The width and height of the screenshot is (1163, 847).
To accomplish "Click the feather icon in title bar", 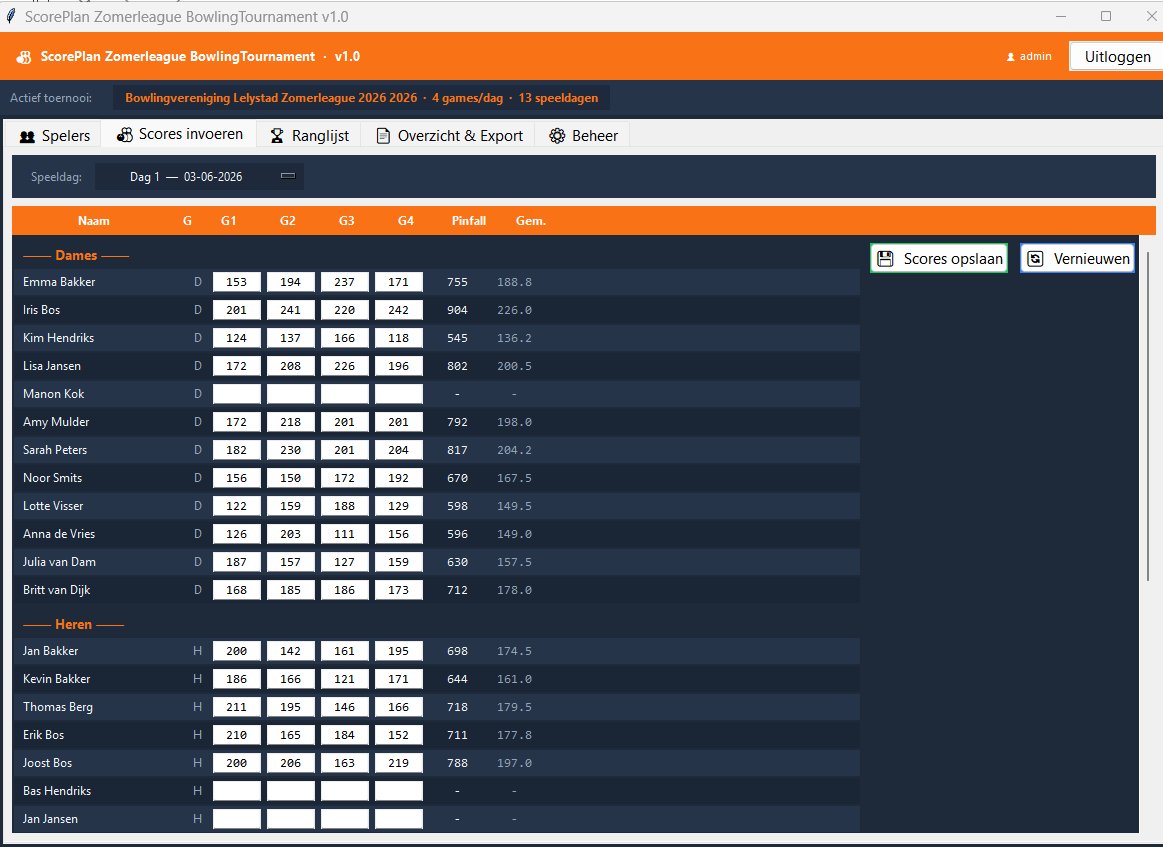I will [10, 16].
